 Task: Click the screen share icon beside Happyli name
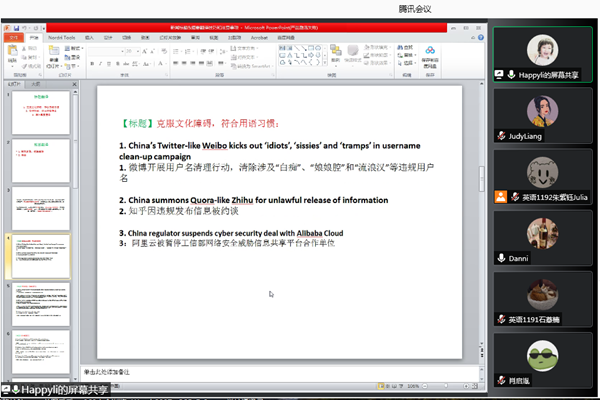(499, 74)
